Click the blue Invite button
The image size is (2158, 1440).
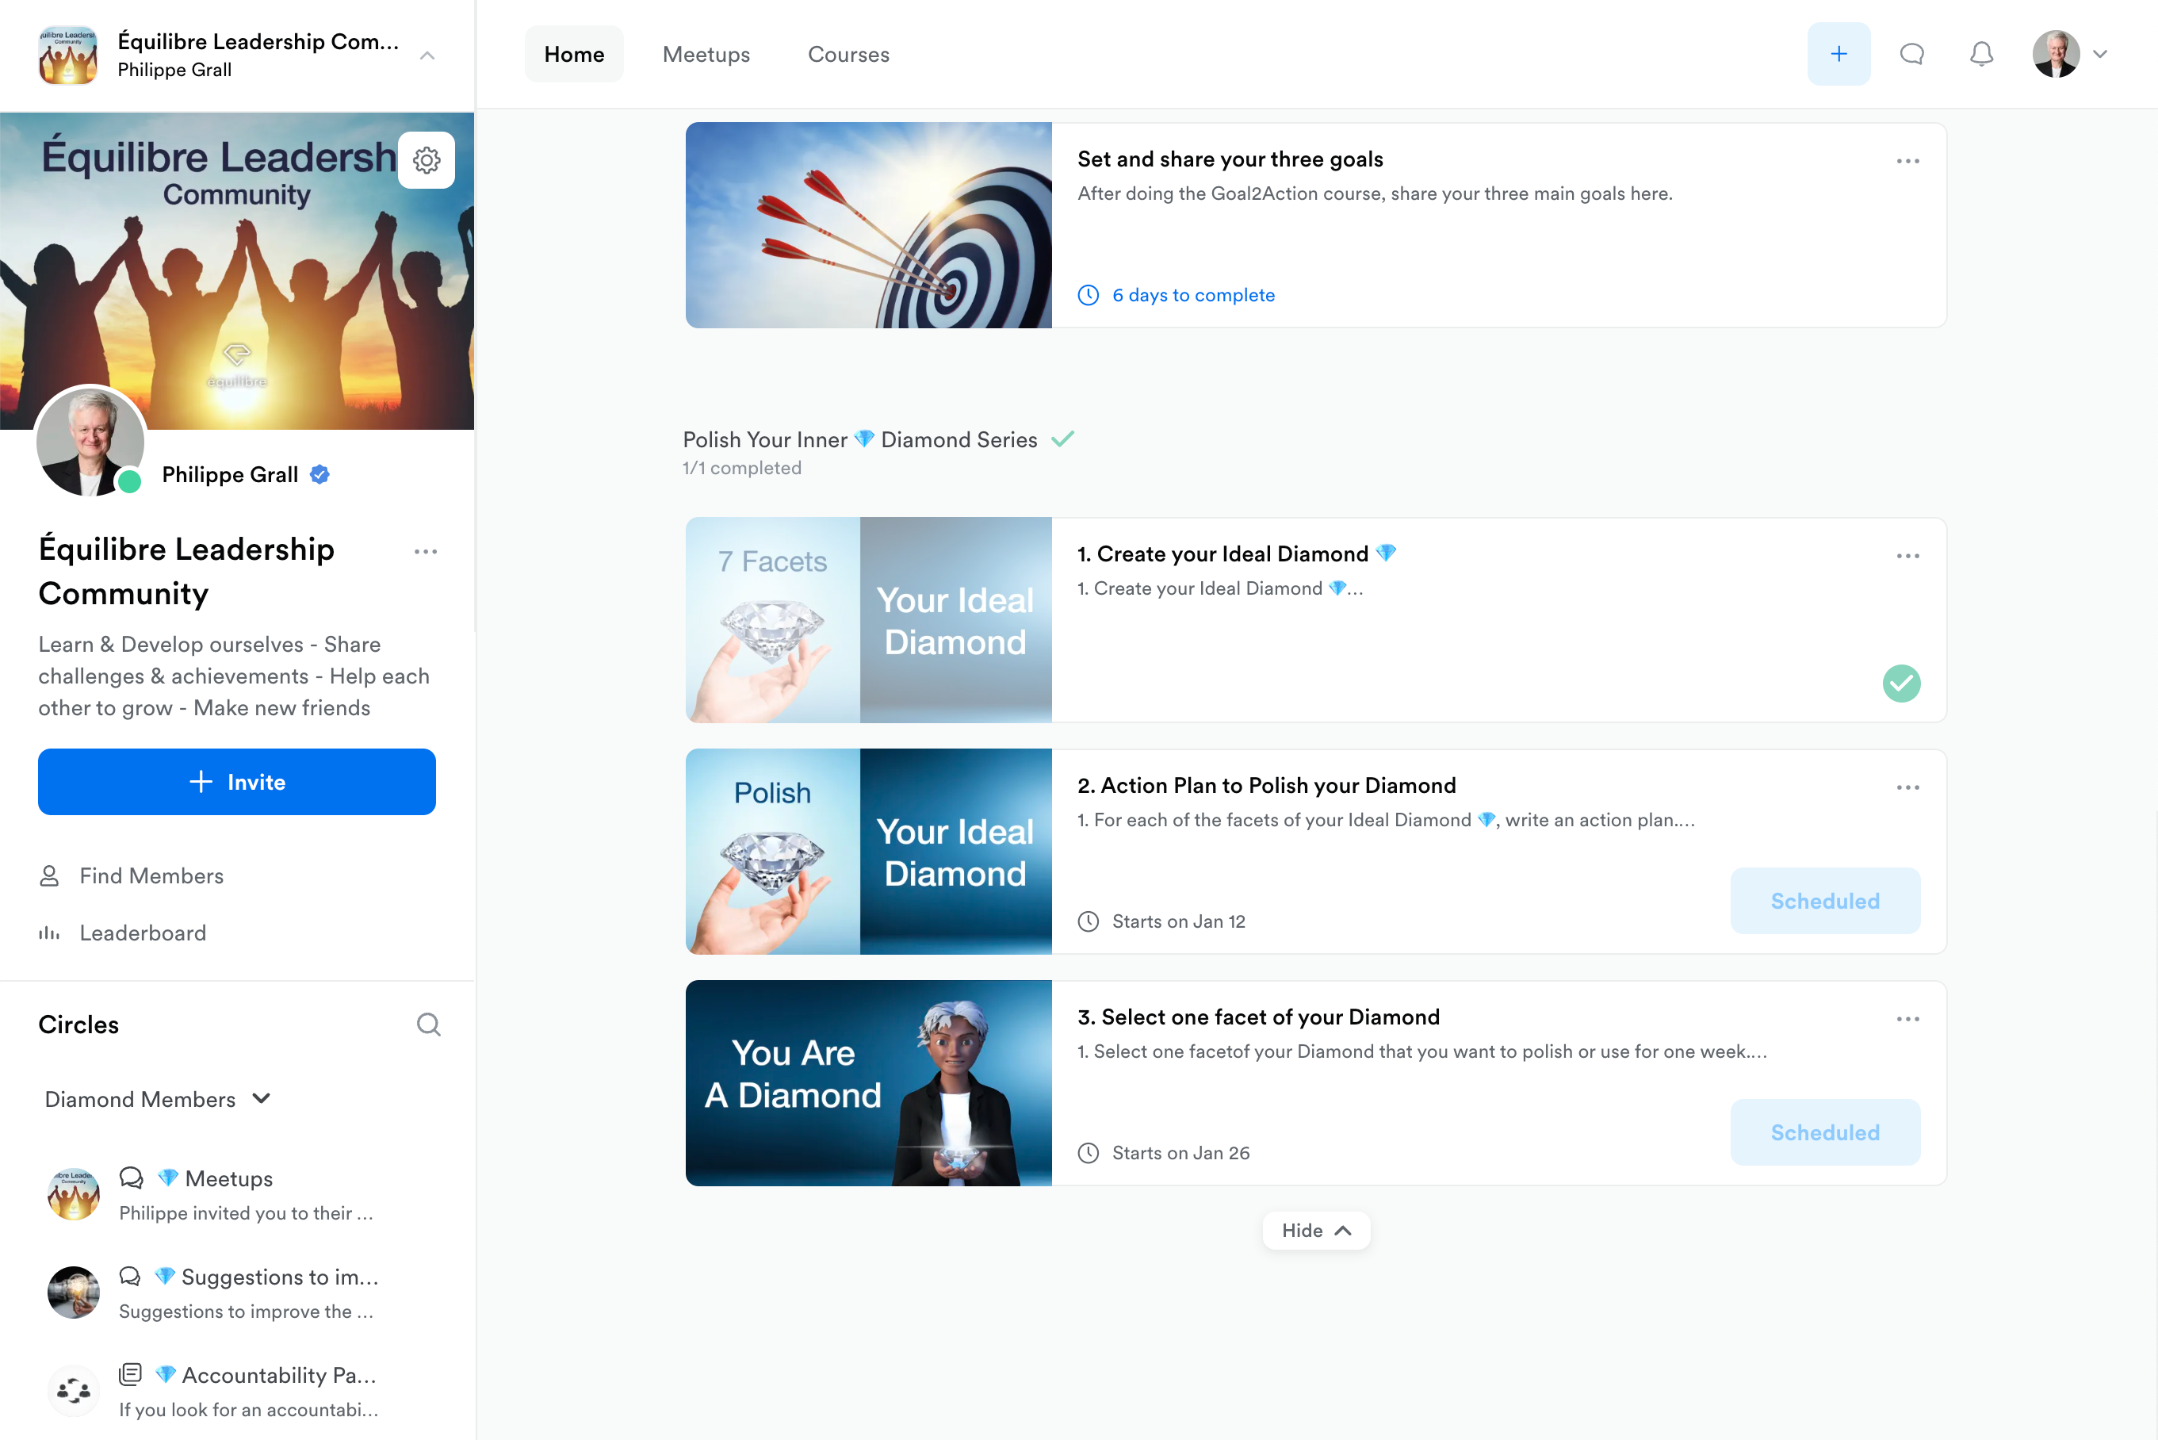point(237,782)
